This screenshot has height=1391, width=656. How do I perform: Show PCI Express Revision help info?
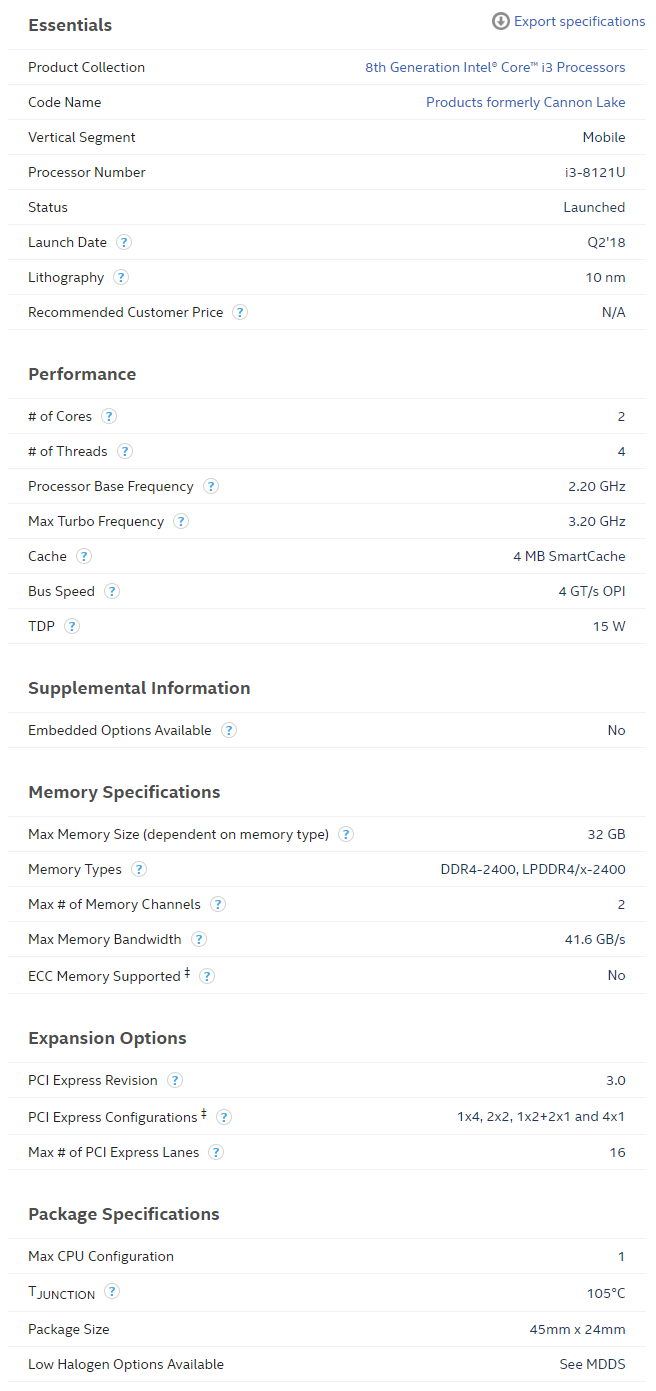(x=175, y=1080)
